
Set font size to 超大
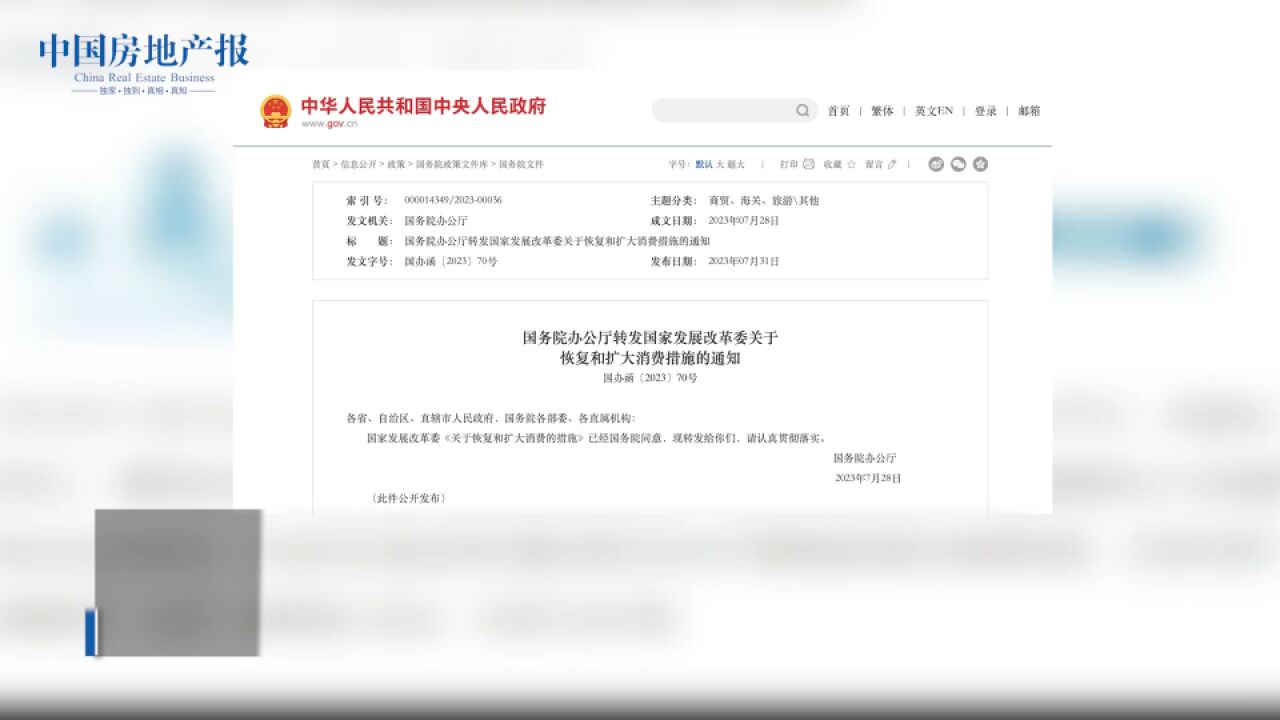coord(736,164)
